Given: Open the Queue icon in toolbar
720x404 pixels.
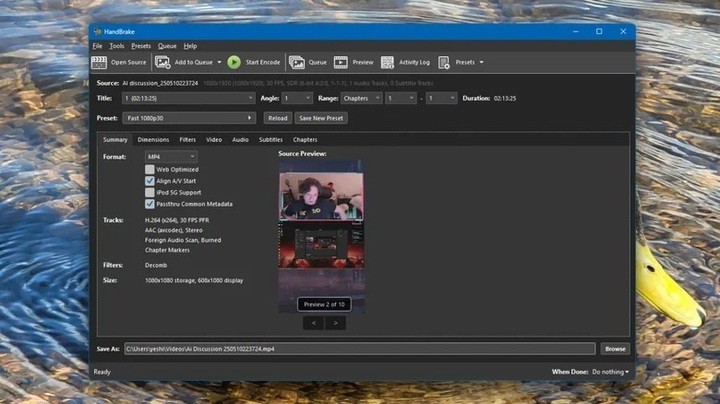Looking at the screenshot, I should (x=296, y=62).
